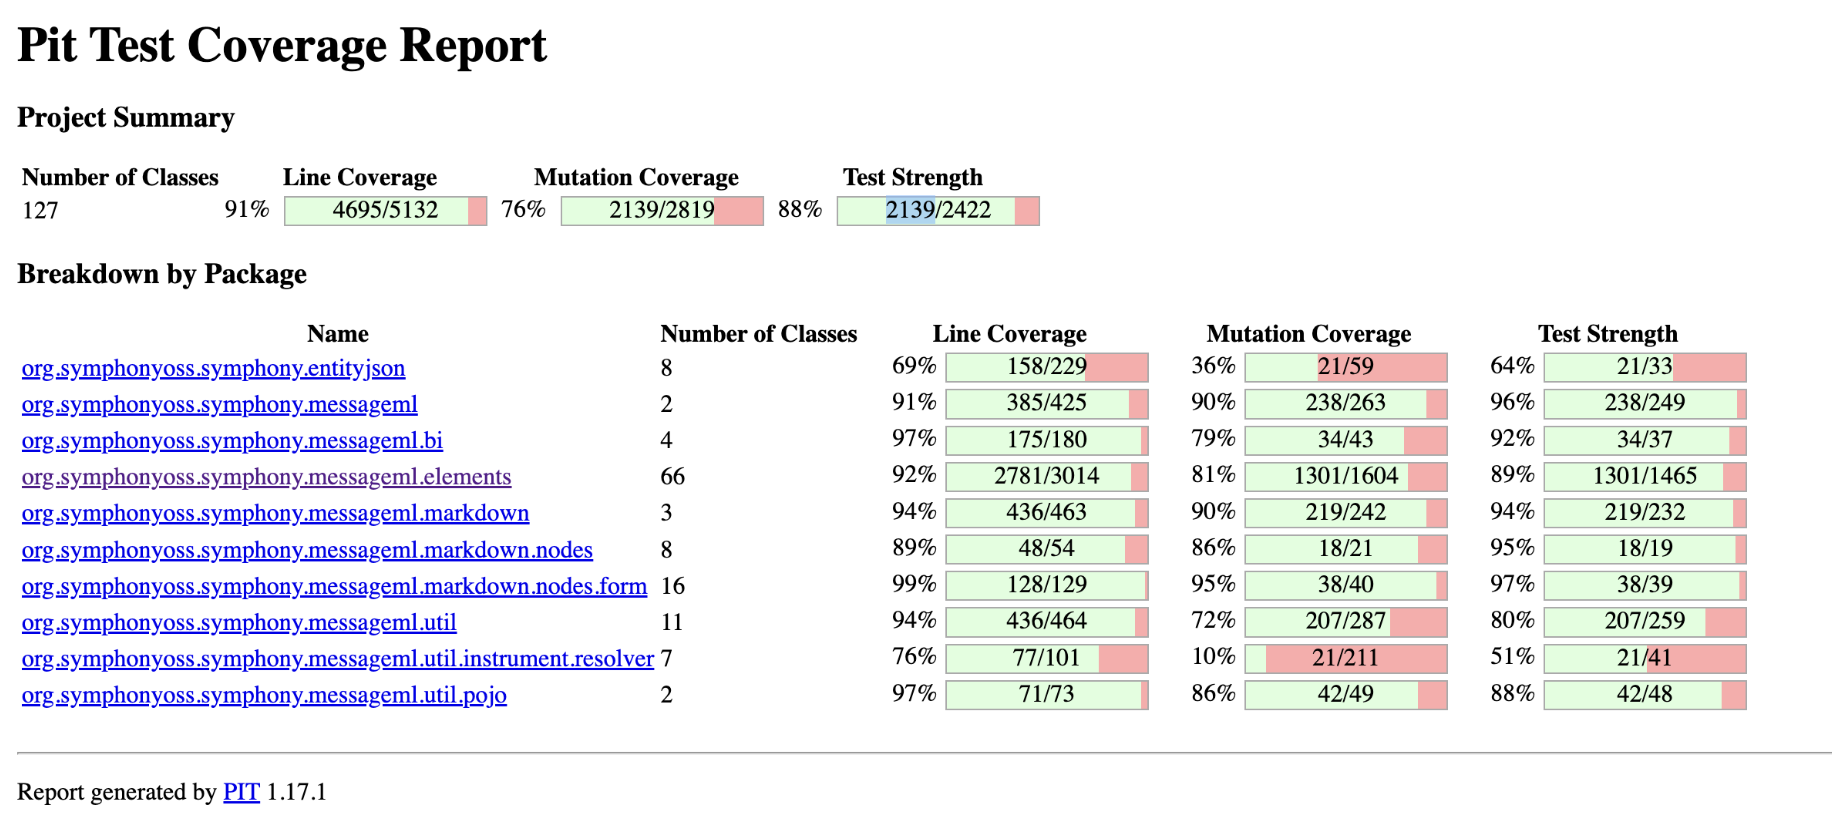Open the markdown.nodes.form package link
The height and width of the screenshot is (820, 1832).
(334, 586)
